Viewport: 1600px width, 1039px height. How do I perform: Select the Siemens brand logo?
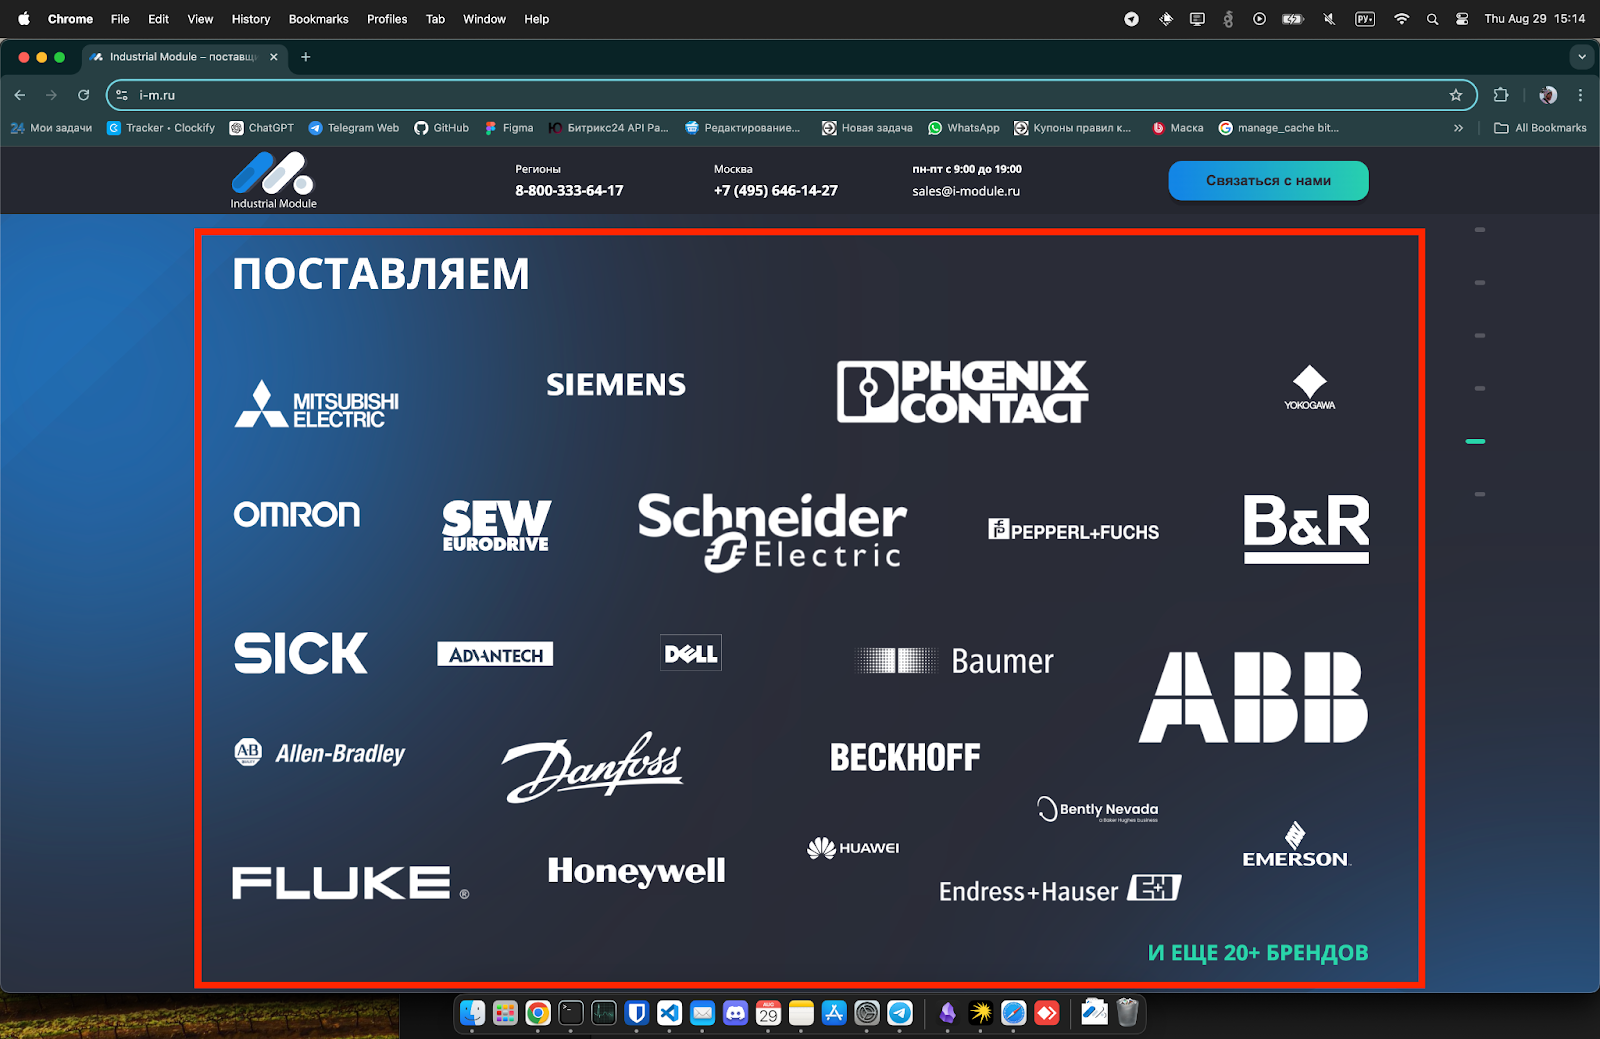(x=616, y=384)
